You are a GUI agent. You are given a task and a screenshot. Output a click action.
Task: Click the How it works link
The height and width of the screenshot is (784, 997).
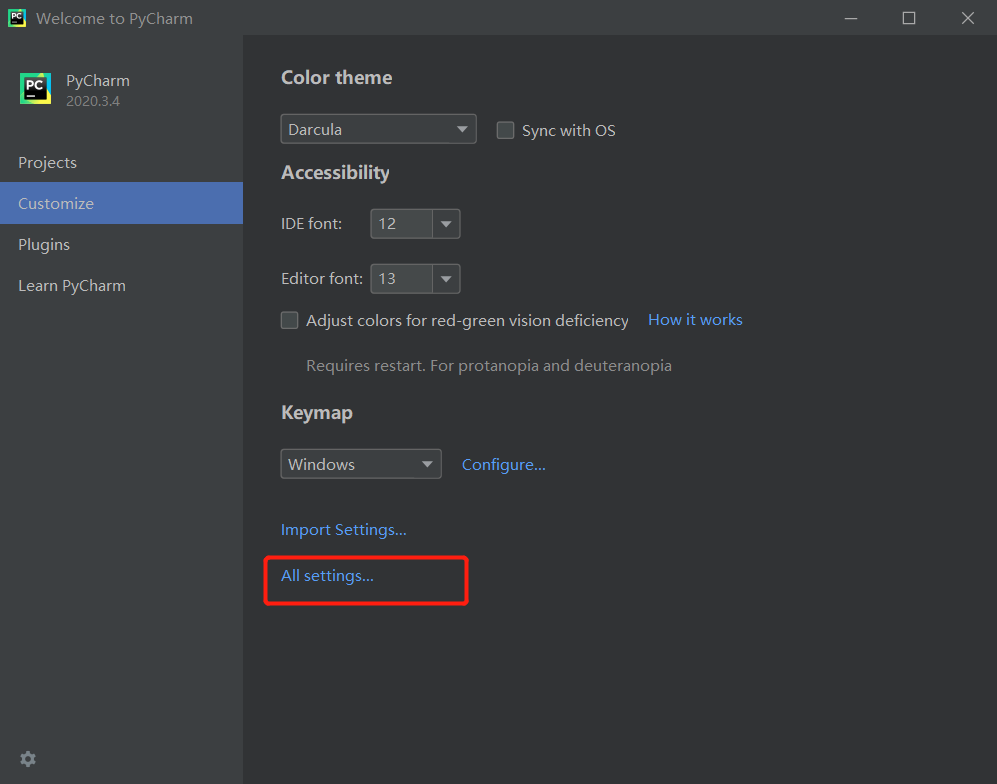[x=695, y=320]
